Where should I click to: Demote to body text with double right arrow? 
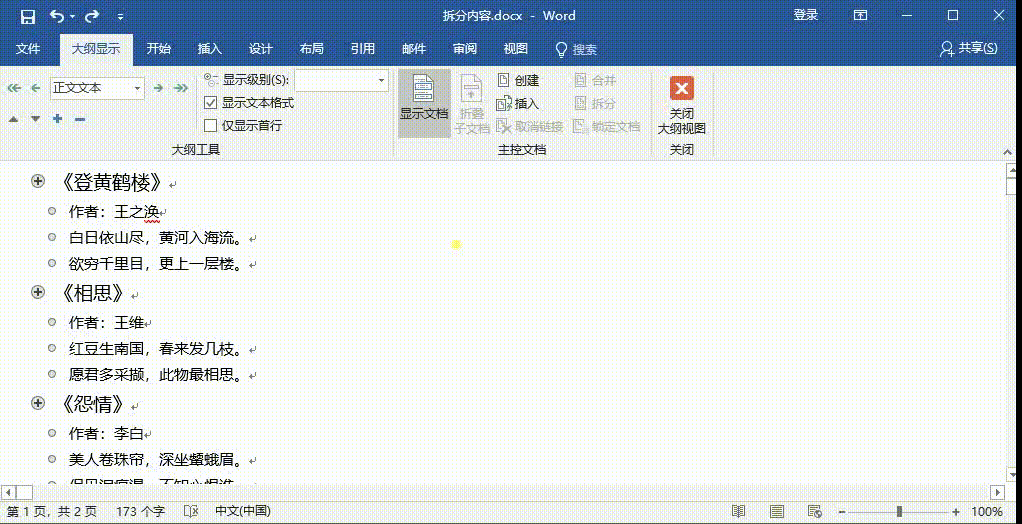click(x=181, y=88)
